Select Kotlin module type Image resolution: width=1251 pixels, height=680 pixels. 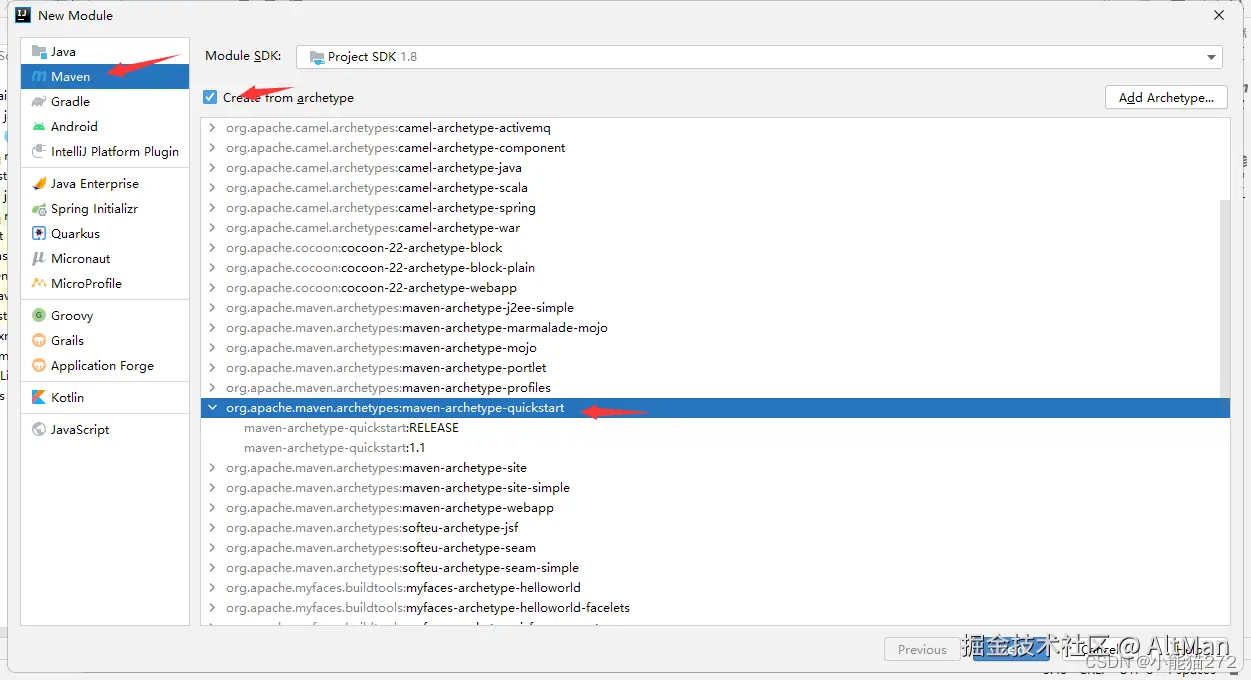click(x=105, y=398)
